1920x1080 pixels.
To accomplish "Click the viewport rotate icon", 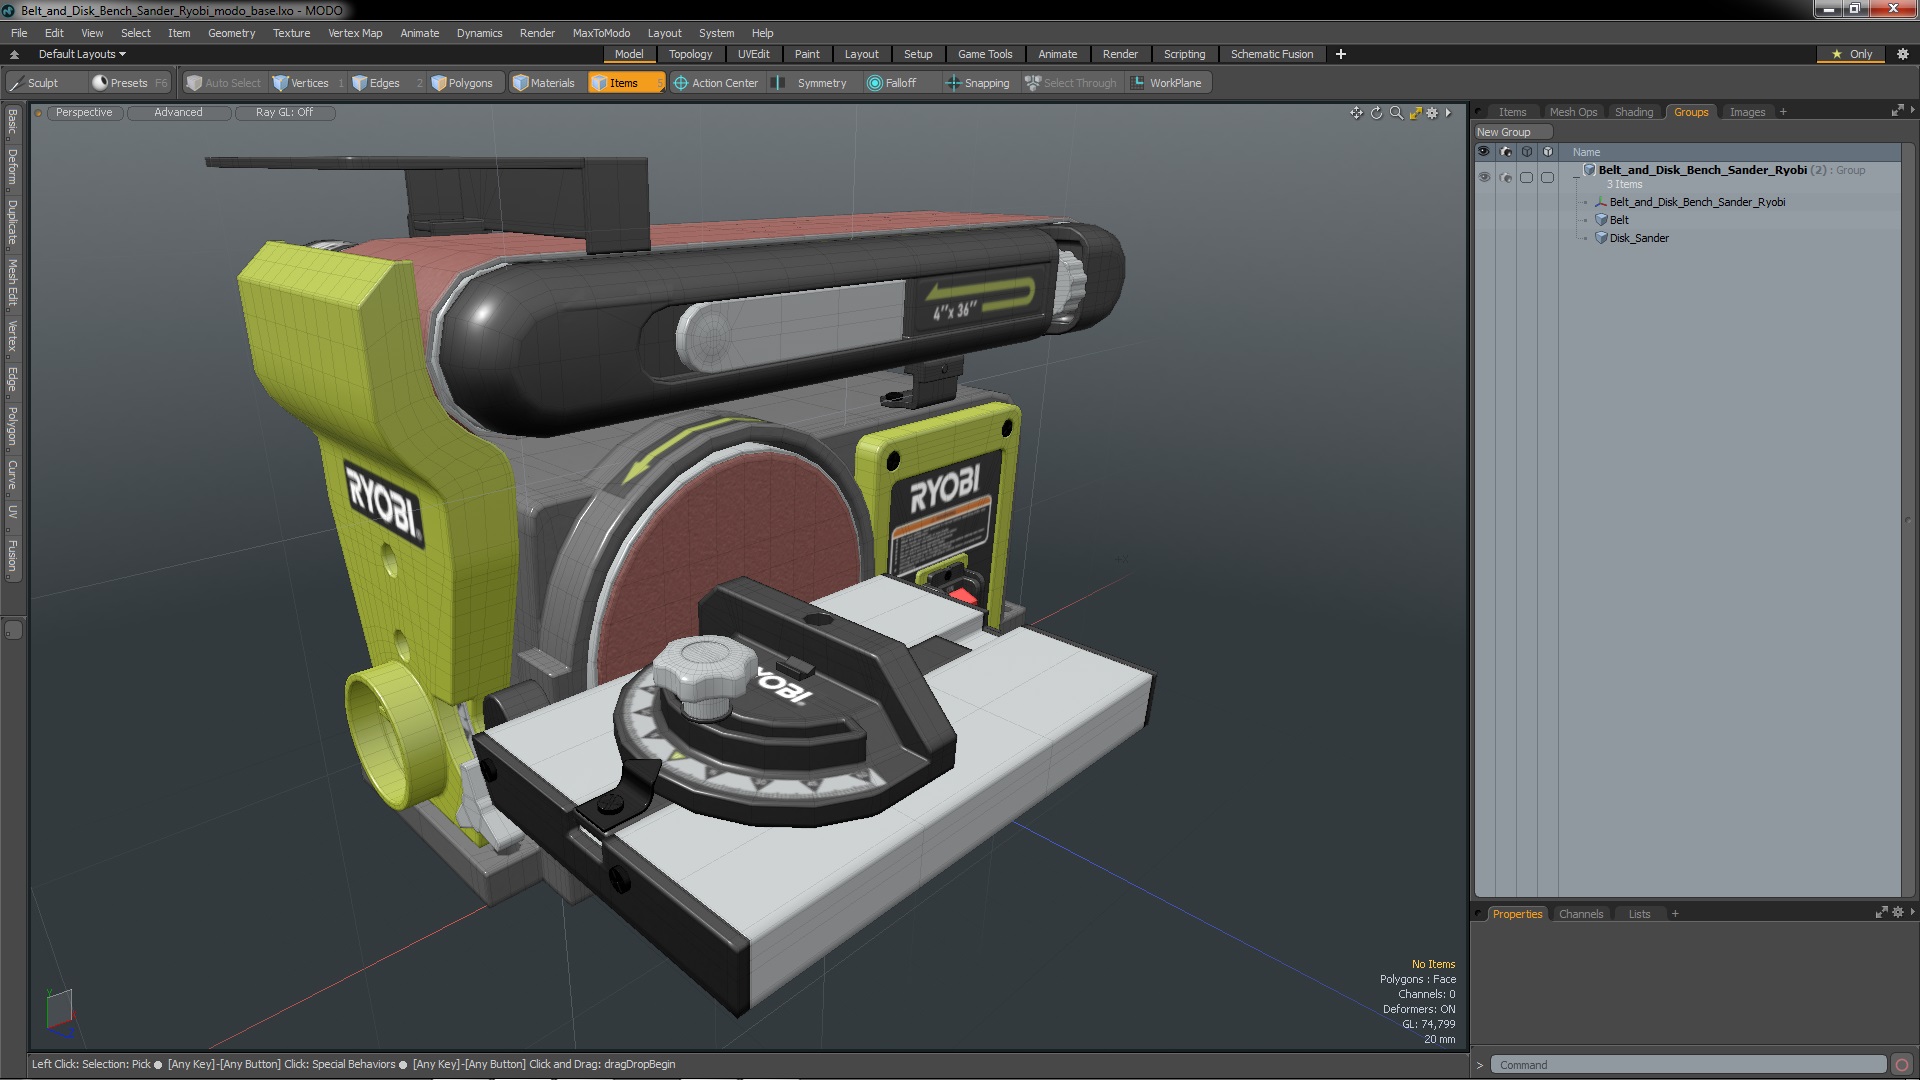I will (1376, 113).
